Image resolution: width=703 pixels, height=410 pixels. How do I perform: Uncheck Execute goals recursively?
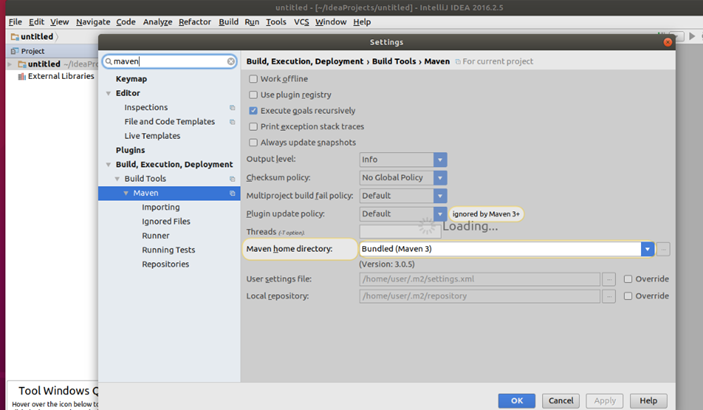[253, 111]
